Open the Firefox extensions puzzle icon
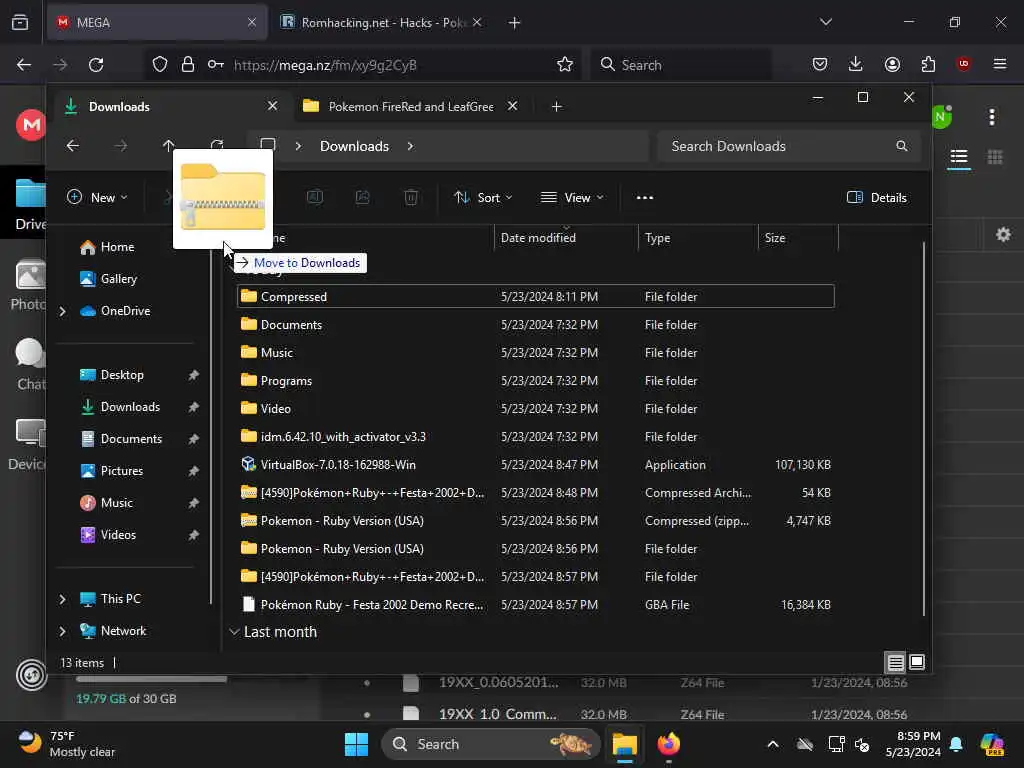The height and width of the screenshot is (768, 1024). 928,64
